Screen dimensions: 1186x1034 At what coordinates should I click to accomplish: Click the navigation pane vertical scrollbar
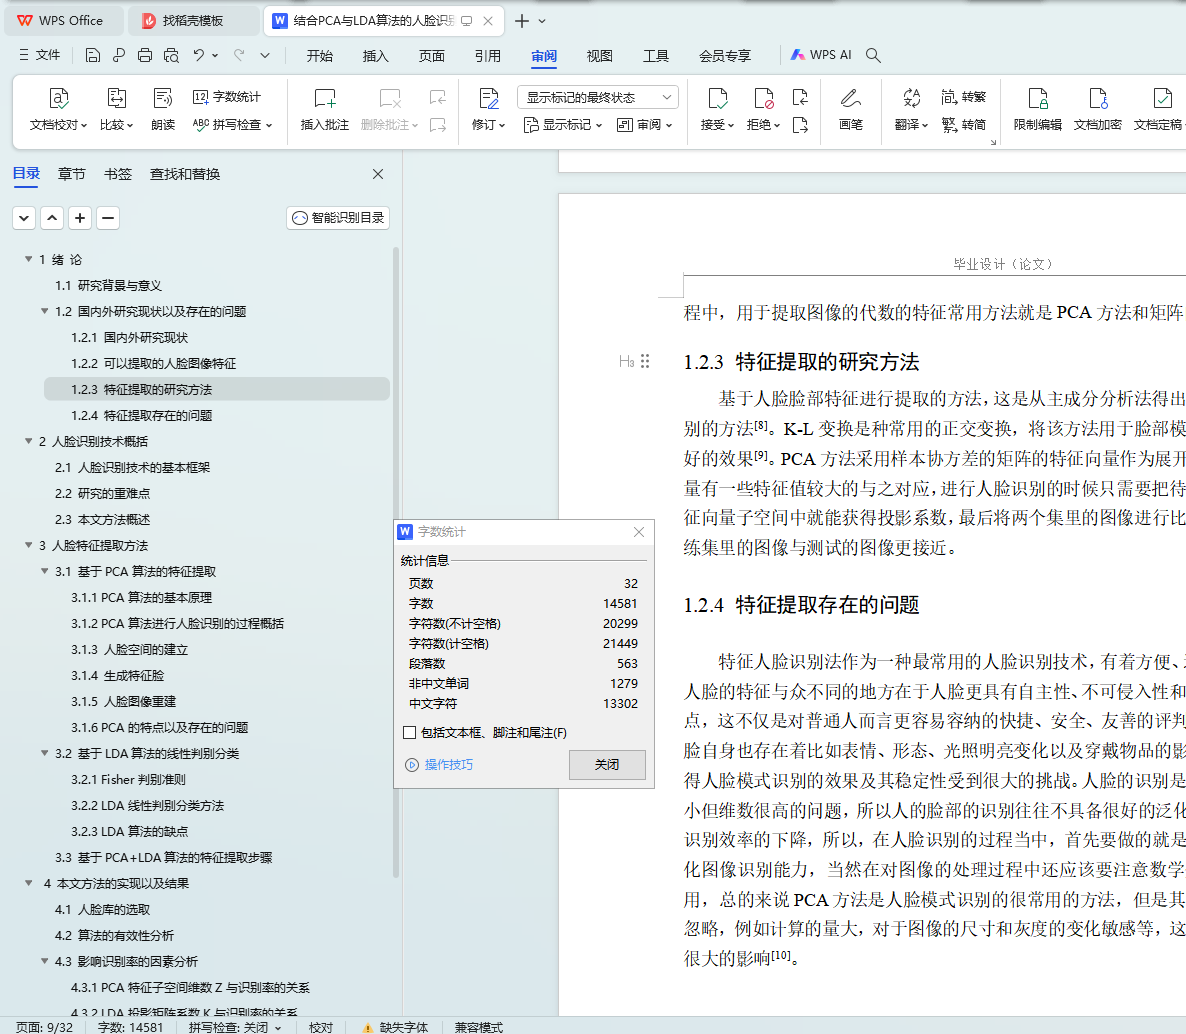click(396, 560)
